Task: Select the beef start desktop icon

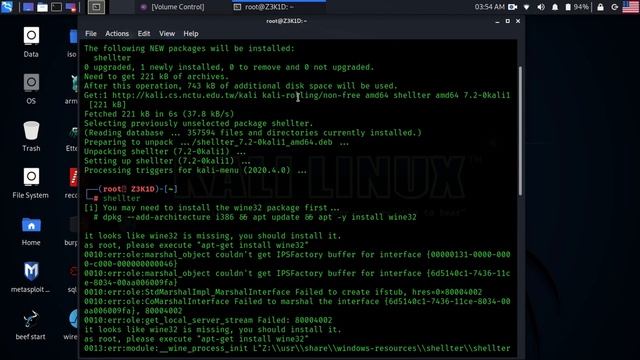Action: [x=31, y=325]
